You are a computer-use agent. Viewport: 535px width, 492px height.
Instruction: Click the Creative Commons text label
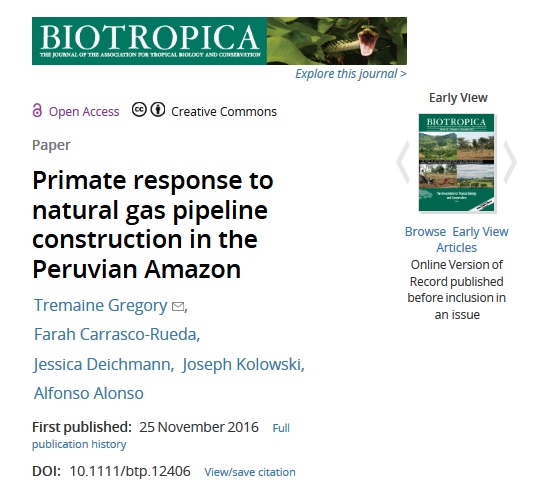(x=224, y=112)
